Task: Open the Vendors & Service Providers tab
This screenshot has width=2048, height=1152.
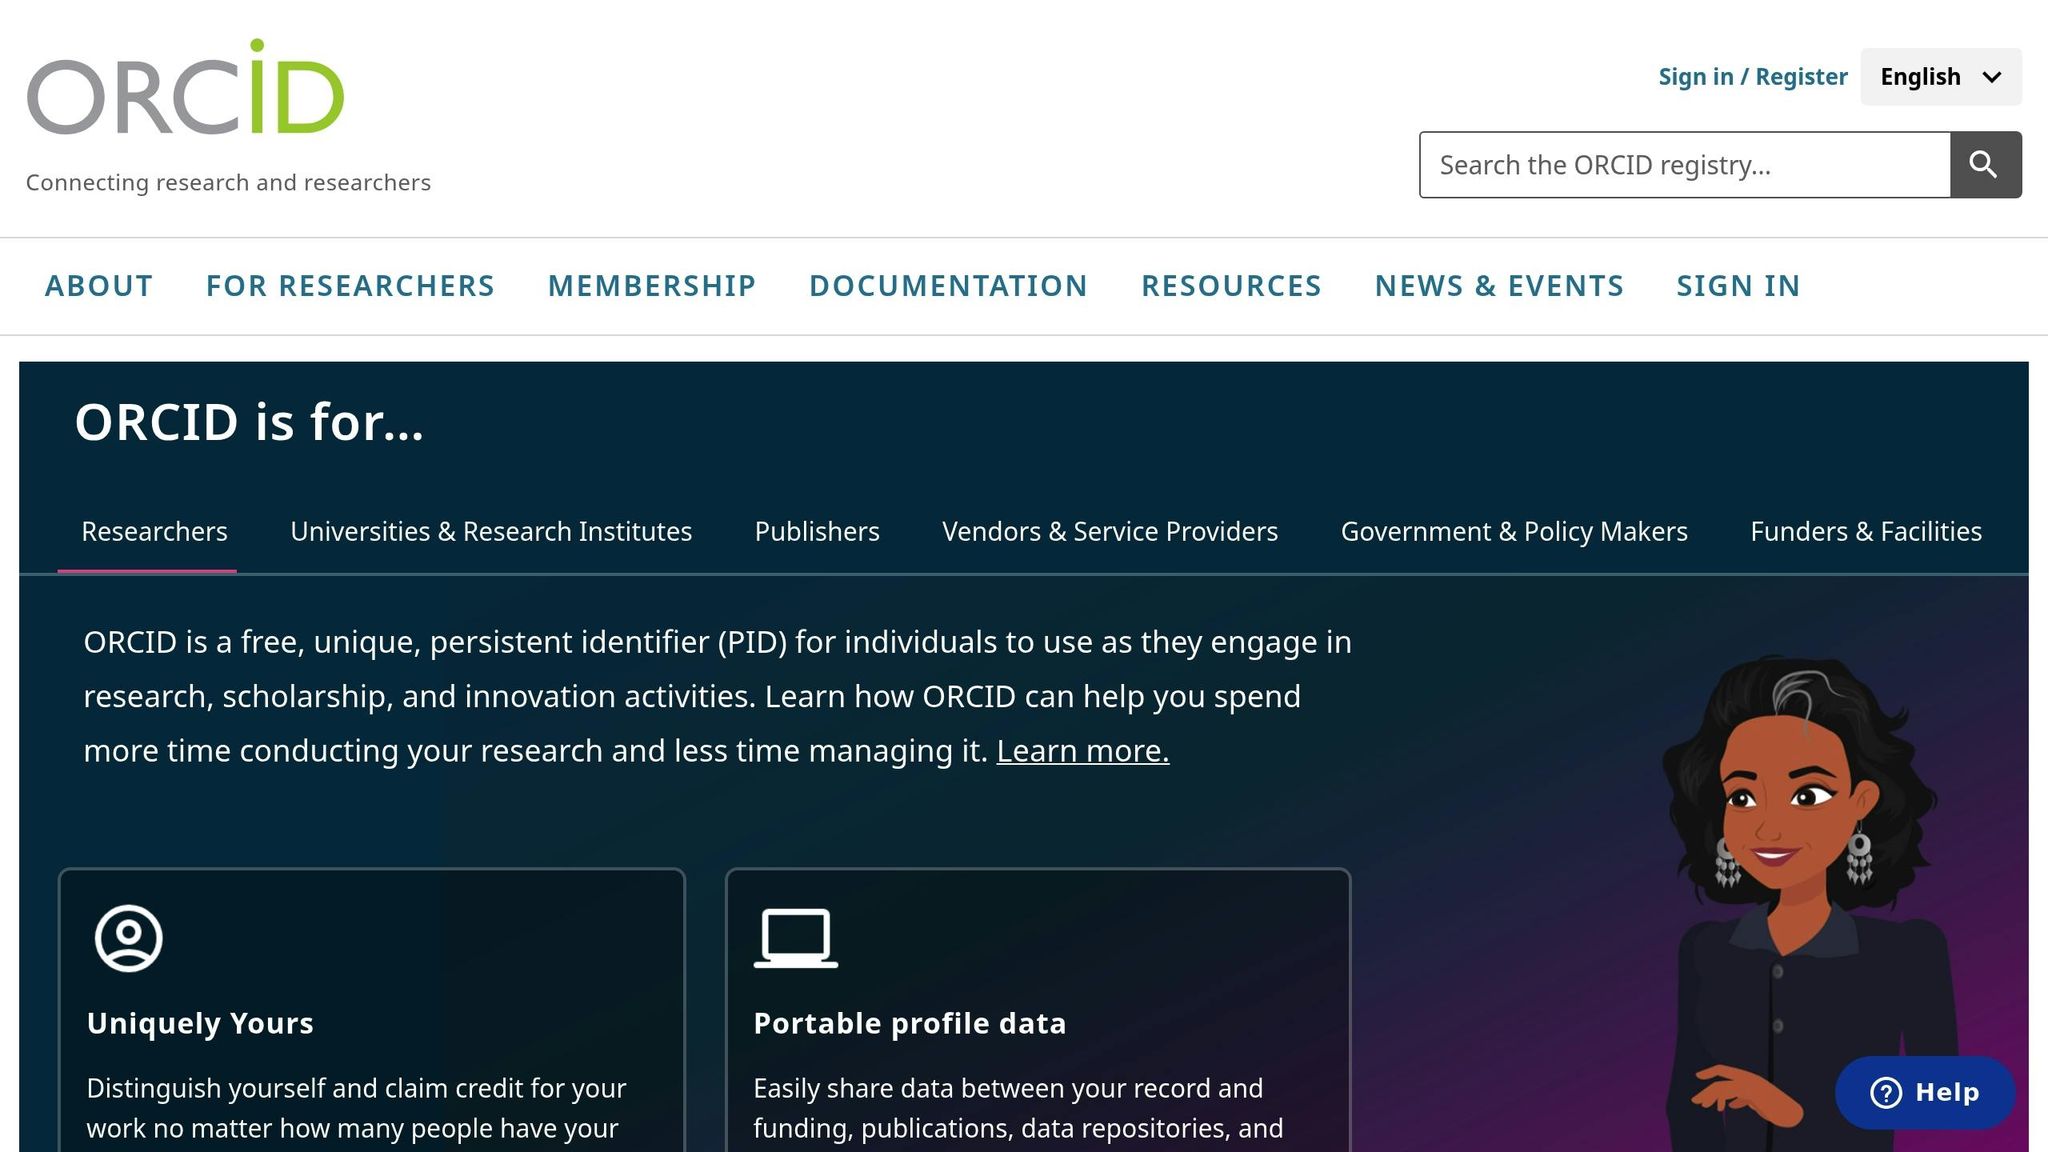Action: coord(1109,531)
